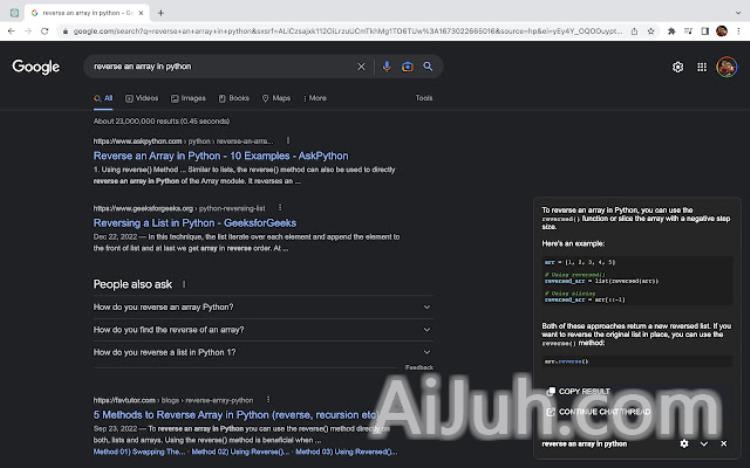Submit search with magnifying glass icon
The width and height of the screenshot is (750, 468).
click(428, 67)
